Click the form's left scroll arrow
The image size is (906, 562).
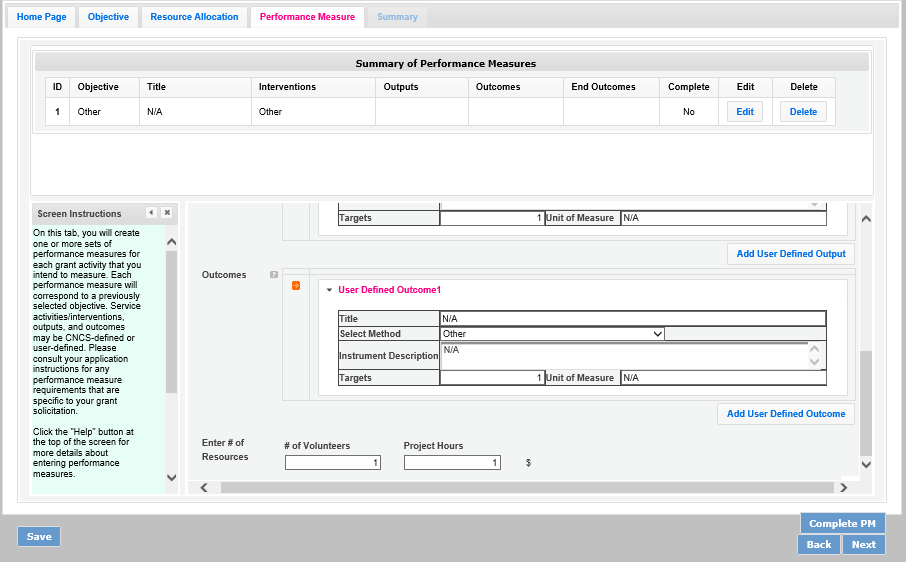[x=204, y=487]
